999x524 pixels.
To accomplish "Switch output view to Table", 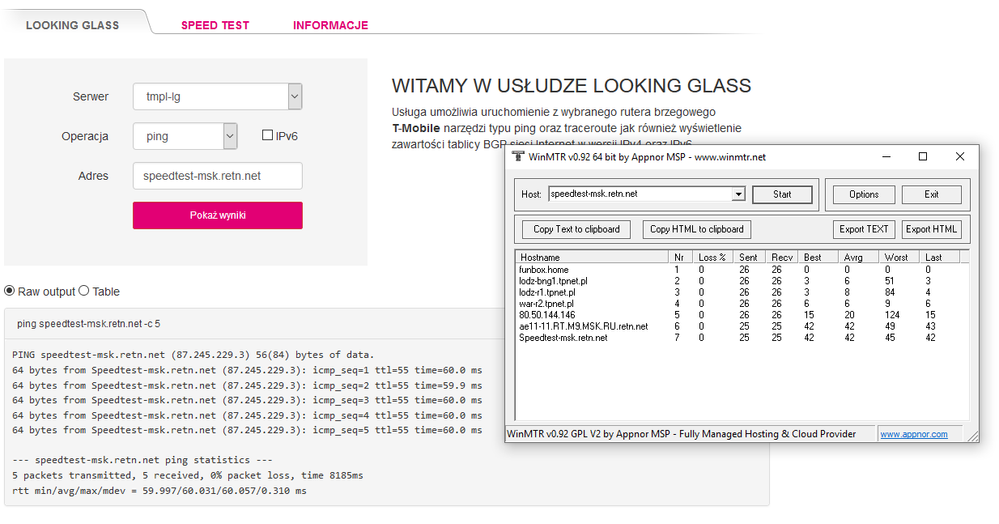I will pyautogui.click(x=84, y=292).
